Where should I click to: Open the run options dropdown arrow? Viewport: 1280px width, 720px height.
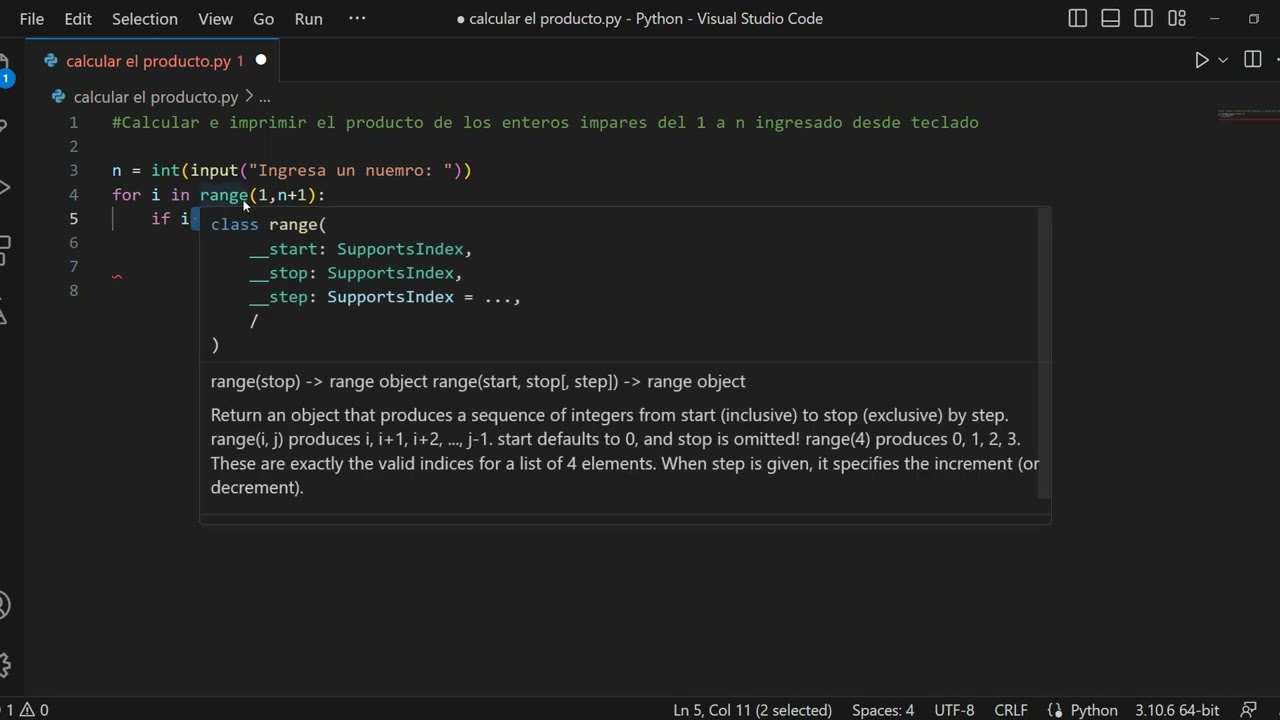coord(1222,60)
